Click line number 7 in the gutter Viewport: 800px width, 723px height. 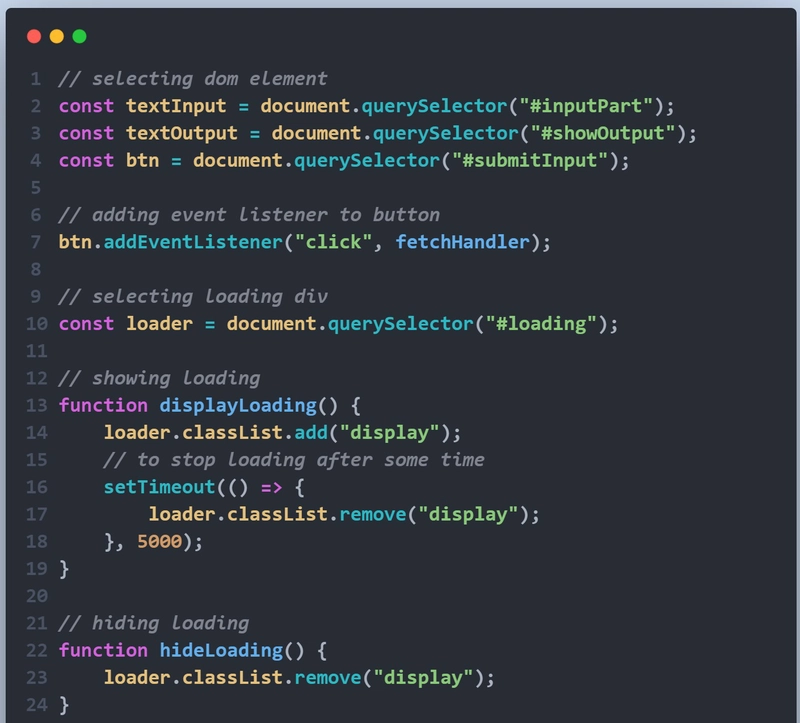coord(37,242)
